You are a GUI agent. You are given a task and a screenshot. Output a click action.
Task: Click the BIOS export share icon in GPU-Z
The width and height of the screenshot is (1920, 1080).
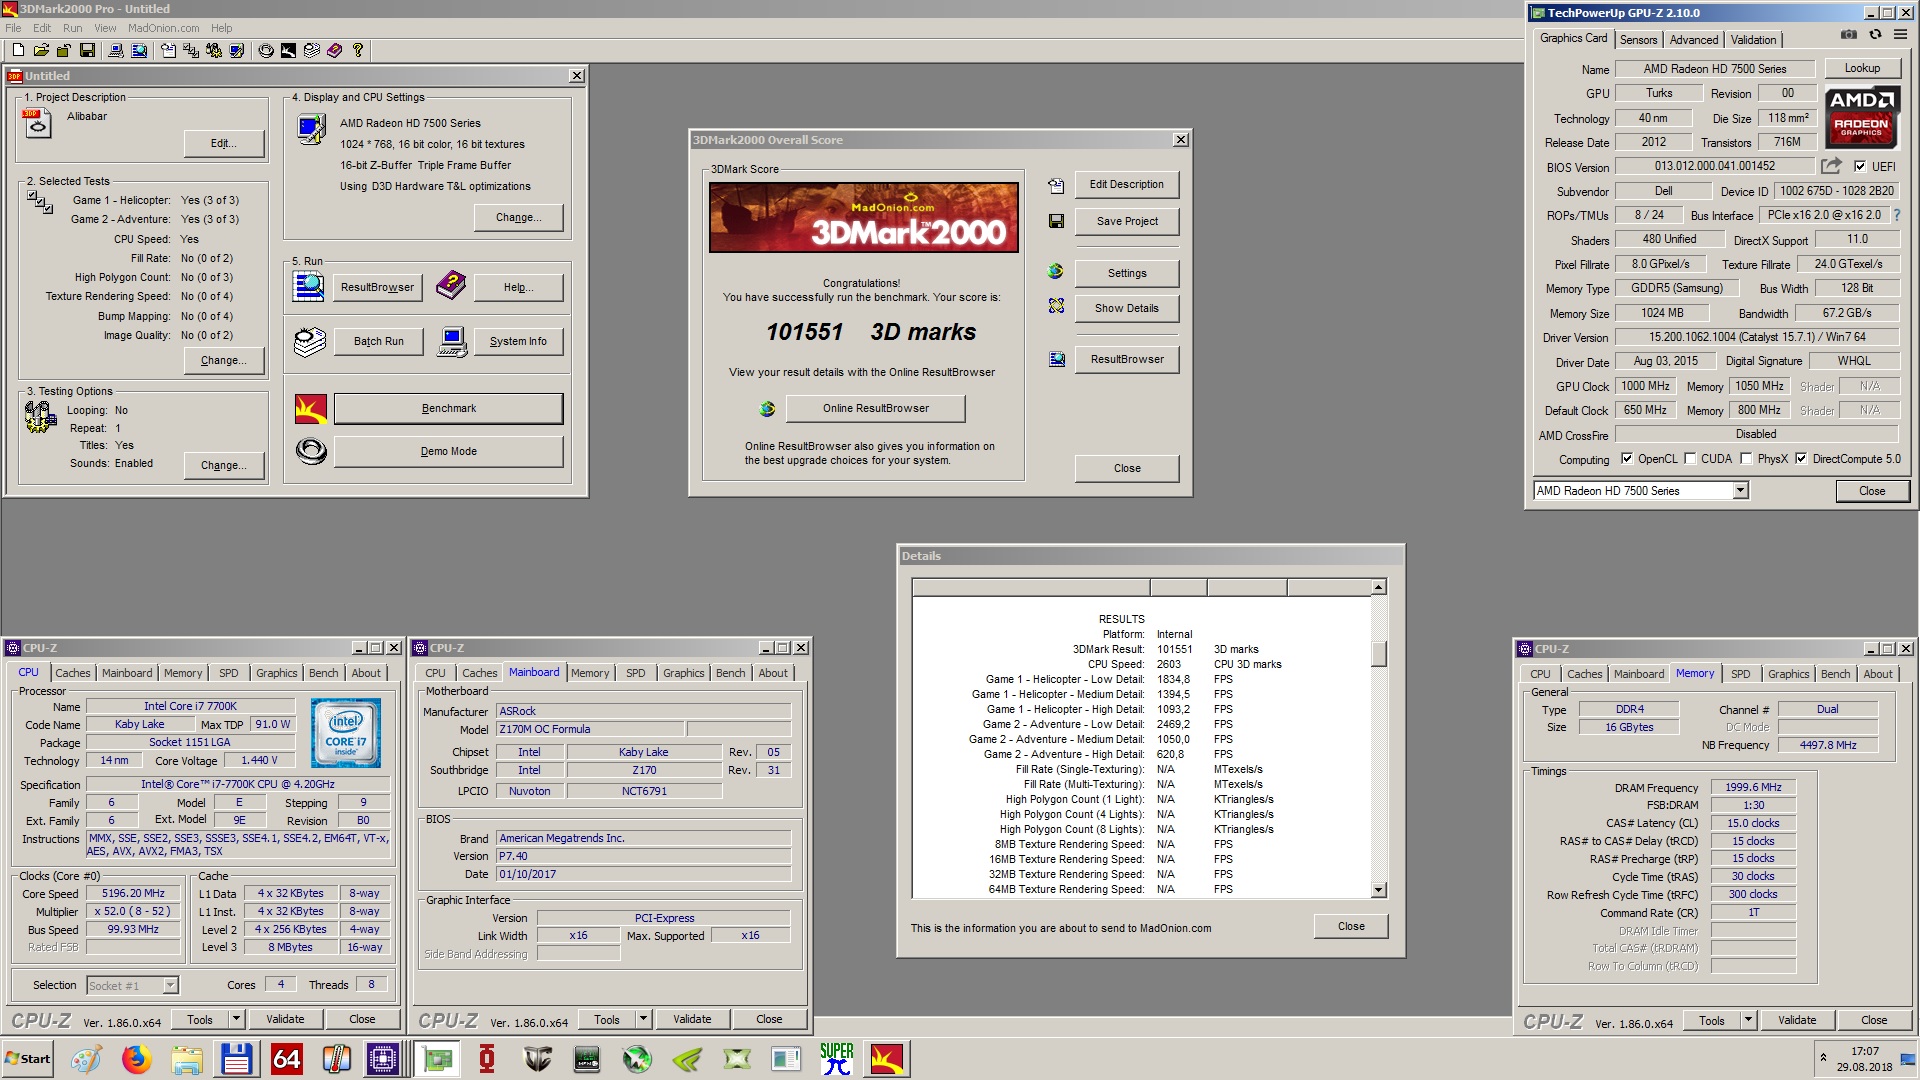click(1831, 166)
